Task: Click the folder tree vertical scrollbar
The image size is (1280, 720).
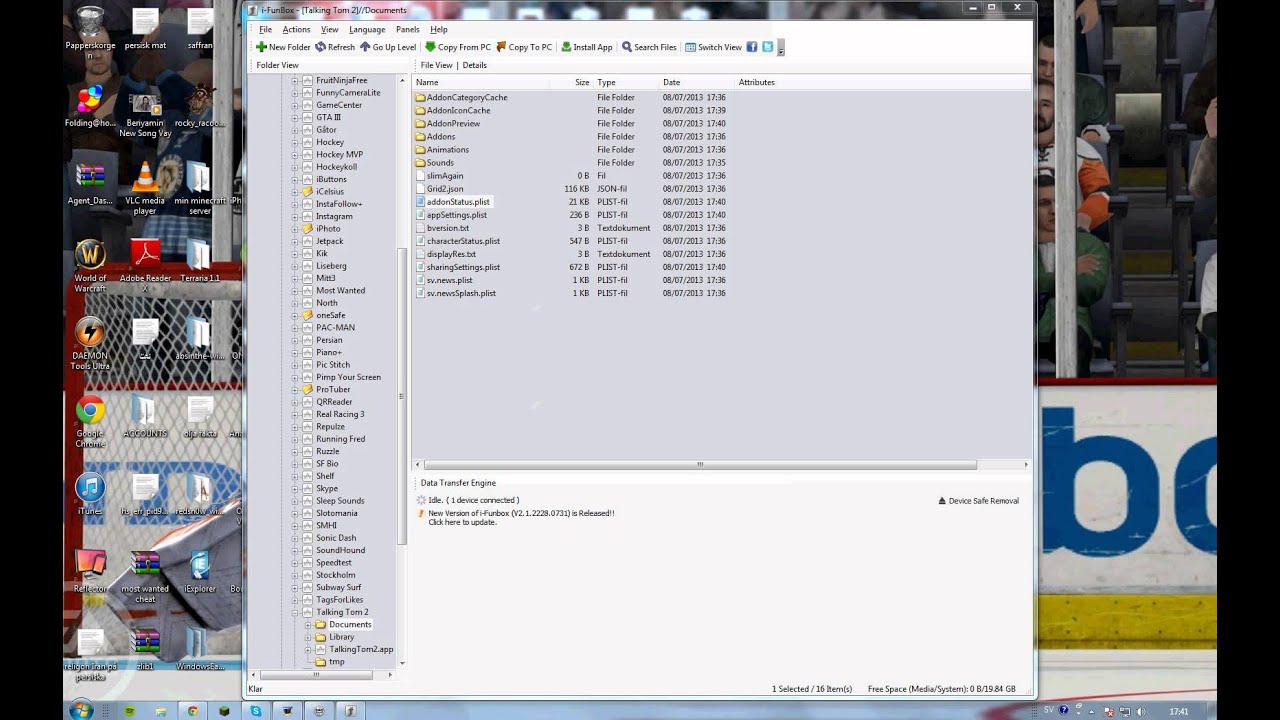Action: pyautogui.click(x=402, y=395)
